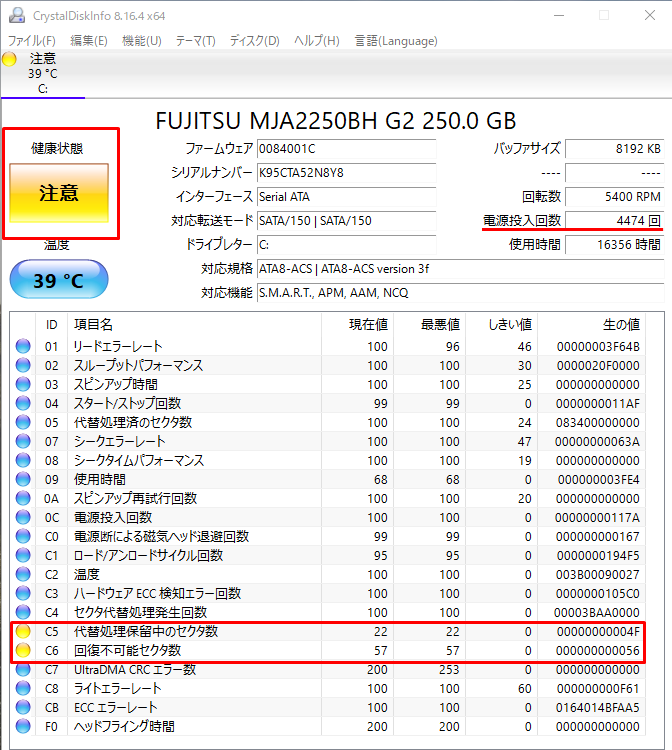The height and width of the screenshot is (750, 672).
Task: Select the ロード/アンロードサイクル回数 row
Action: 328,555
